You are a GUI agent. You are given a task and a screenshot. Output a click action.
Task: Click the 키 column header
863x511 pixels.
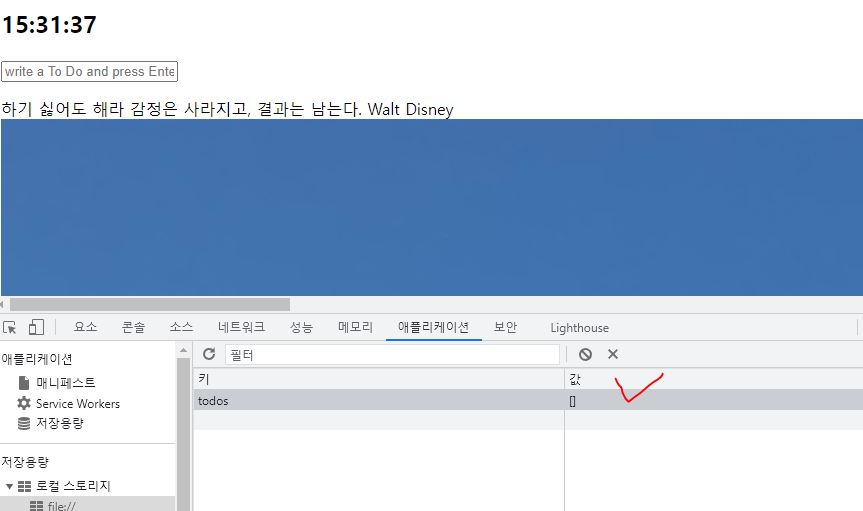click(x=379, y=379)
